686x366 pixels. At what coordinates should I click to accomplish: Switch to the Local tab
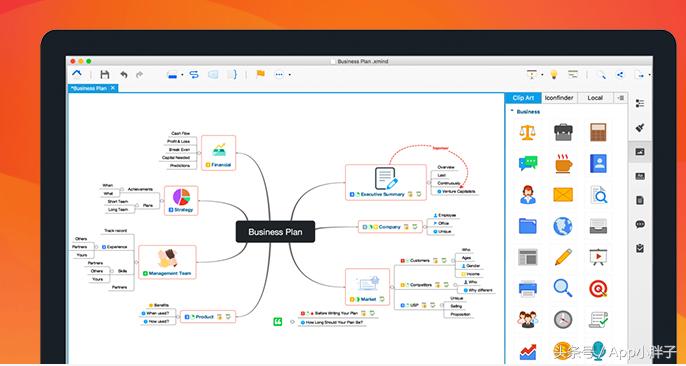(x=595, y=98)
